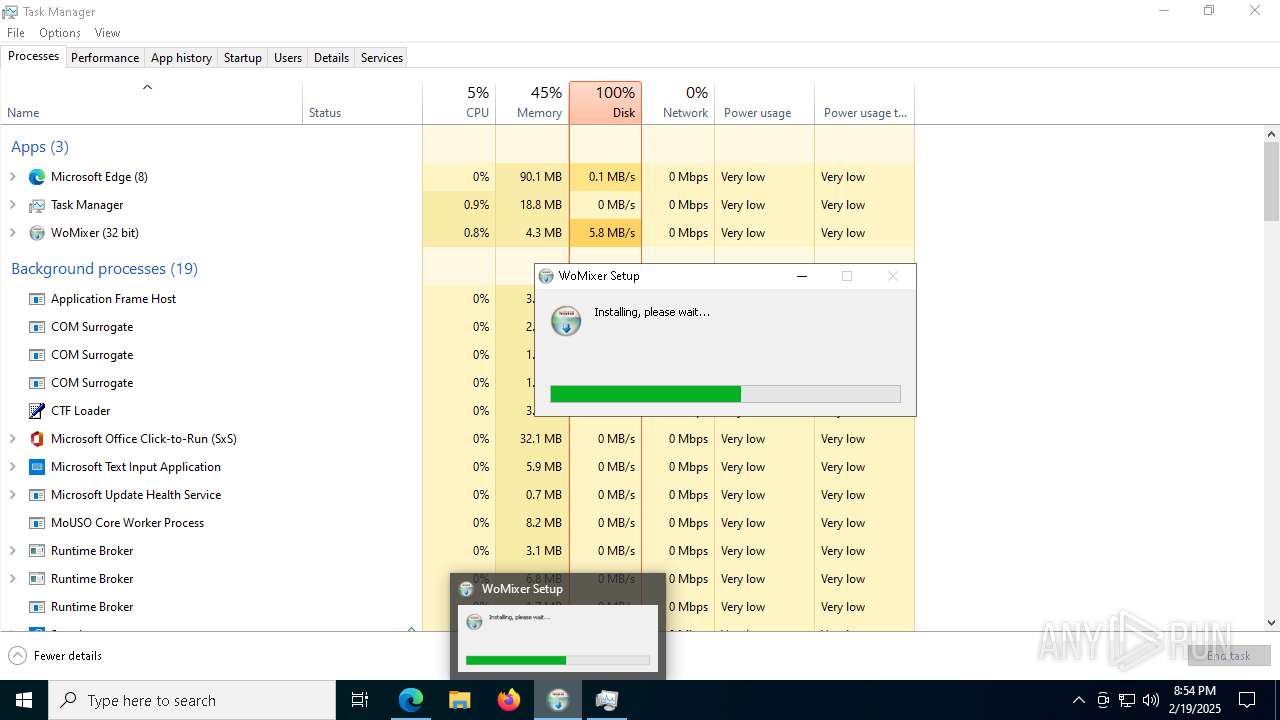Click the WoMixer Setup installation progress bar
1280x720 pixels.
click(x=725, y=394)
